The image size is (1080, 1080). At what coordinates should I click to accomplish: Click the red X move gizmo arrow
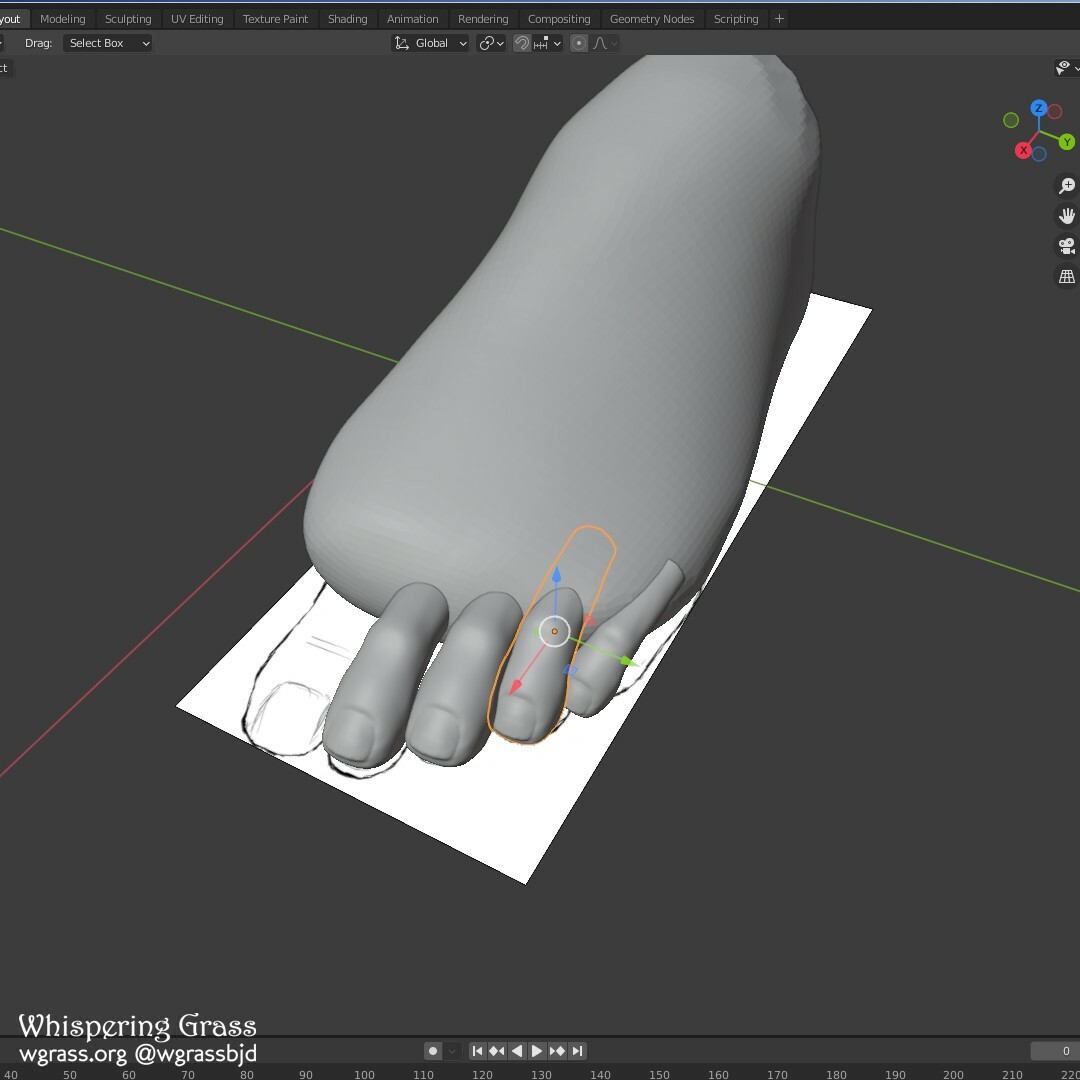pos(515,687)
